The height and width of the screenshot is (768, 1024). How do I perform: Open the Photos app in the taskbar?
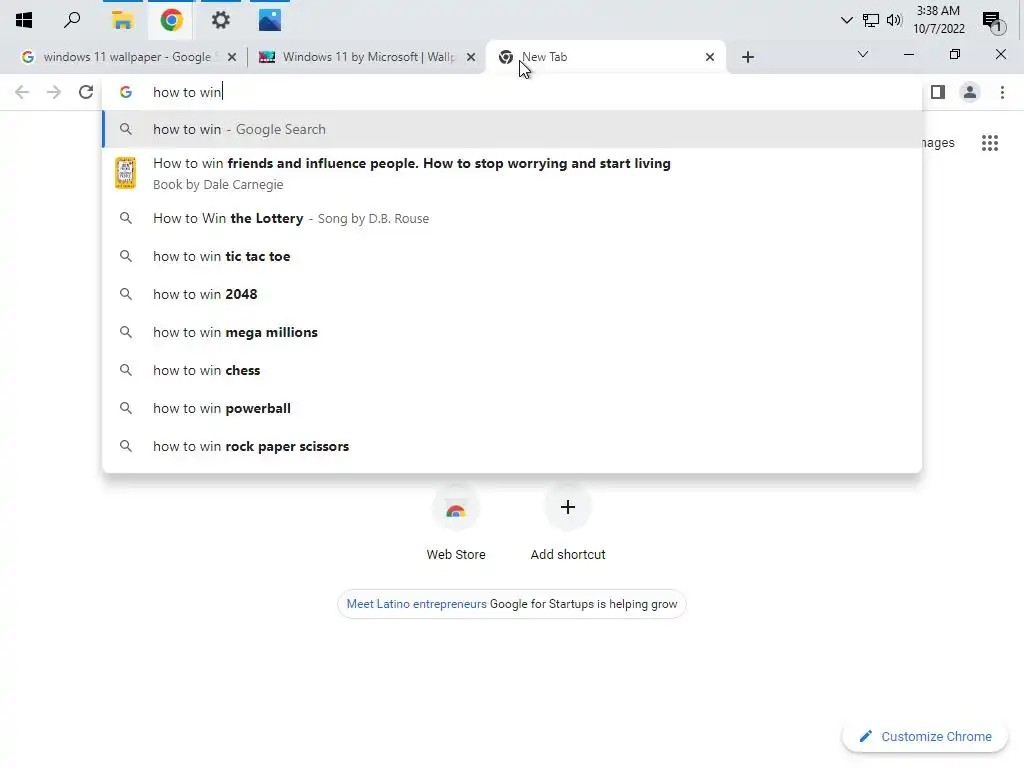270,20
